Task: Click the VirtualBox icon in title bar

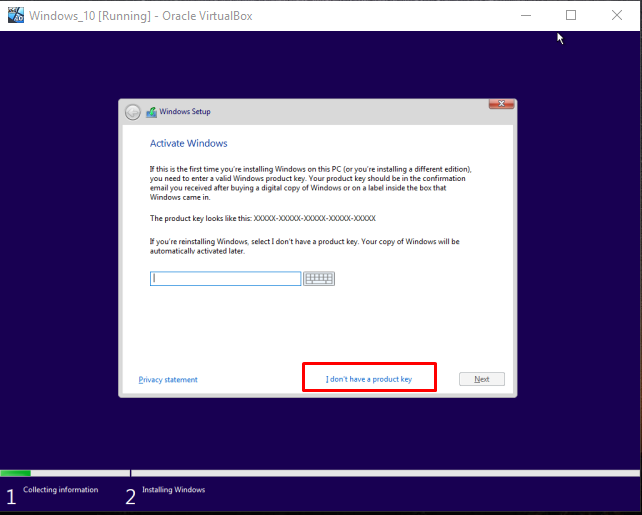Action: coord(16,15)
